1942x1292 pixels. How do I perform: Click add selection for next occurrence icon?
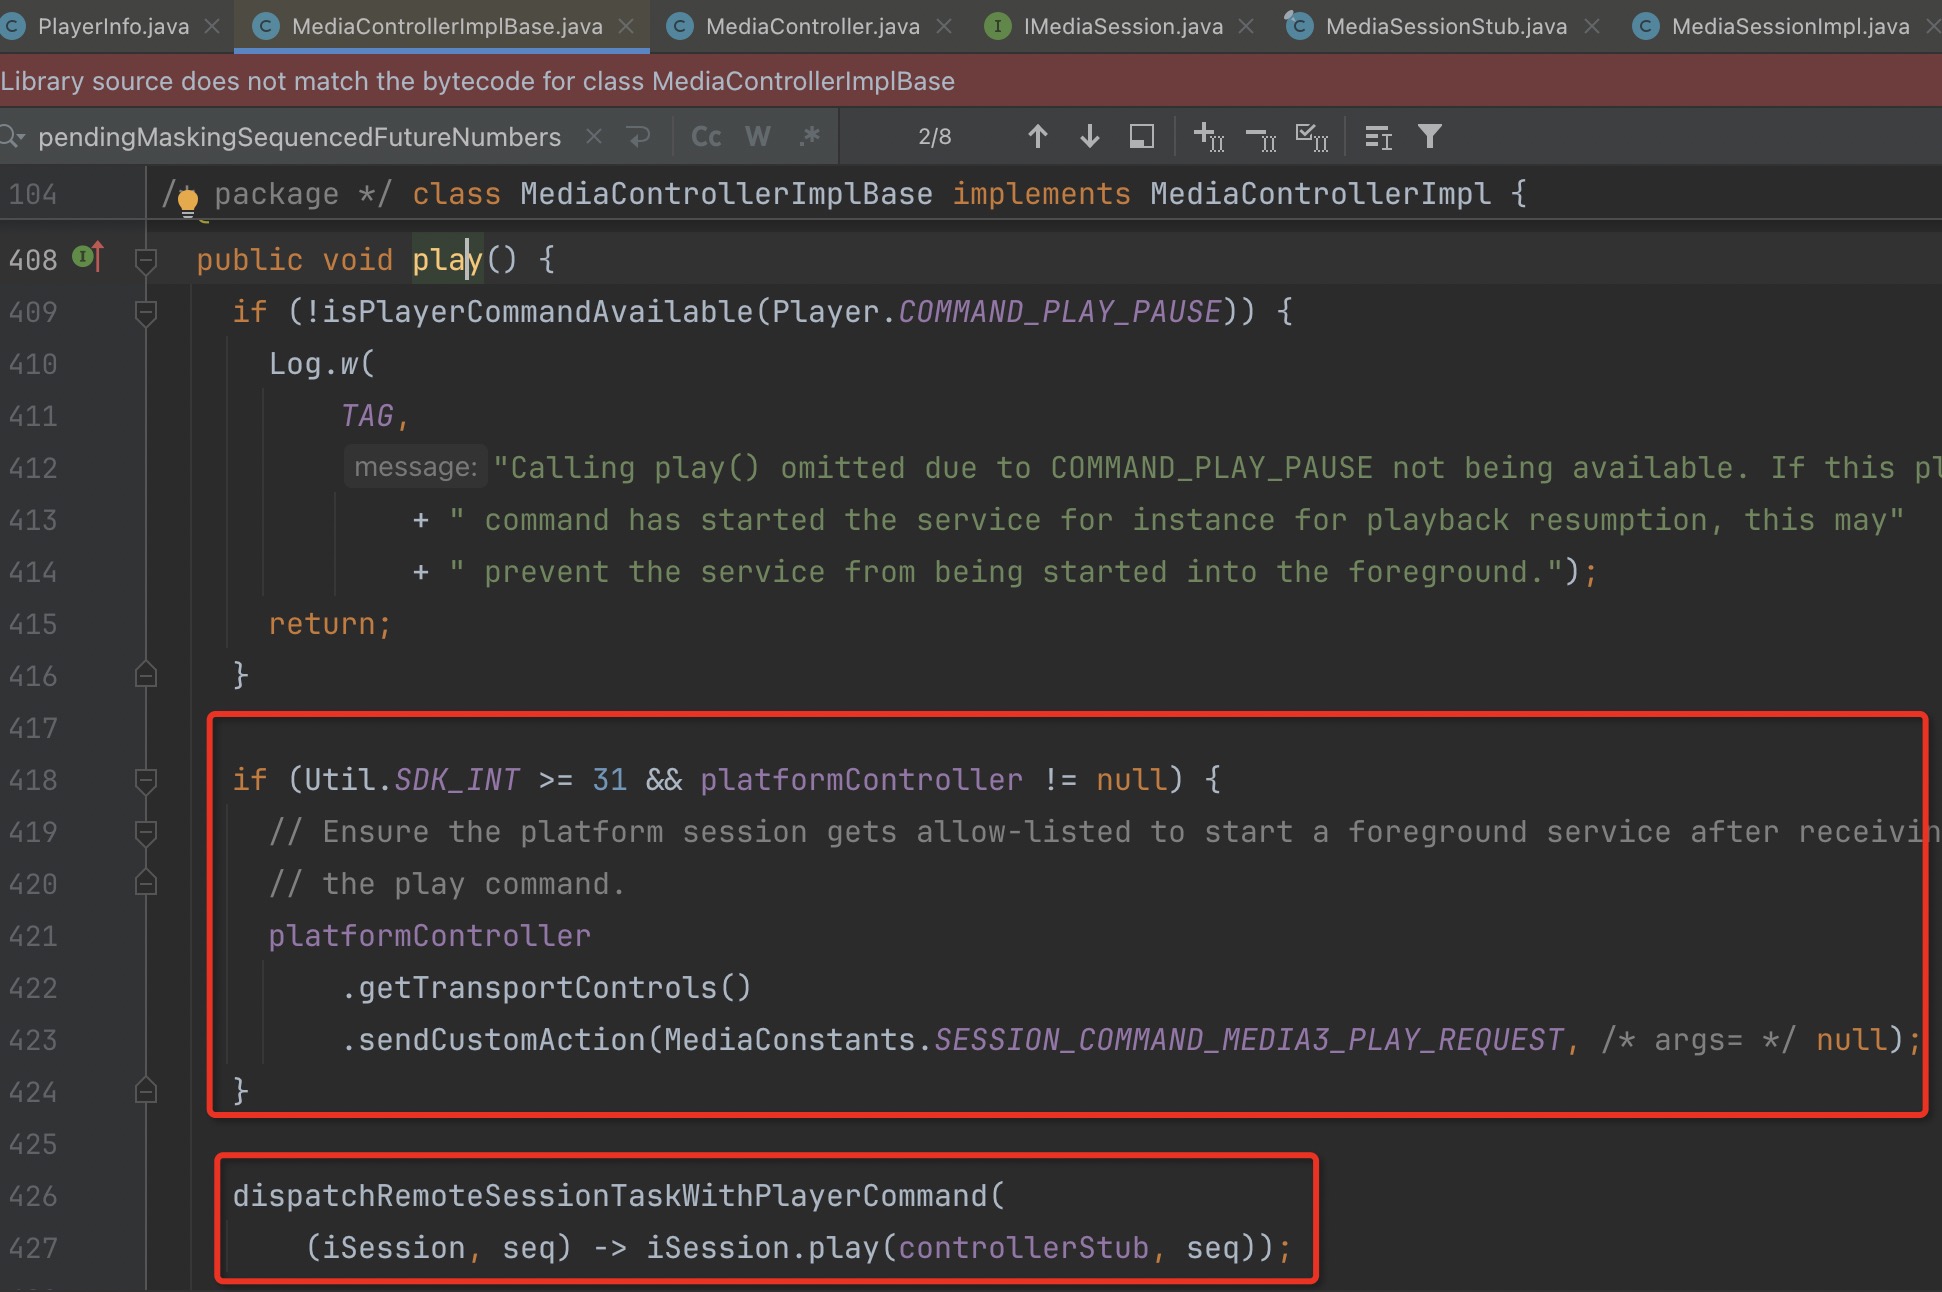1209,136
